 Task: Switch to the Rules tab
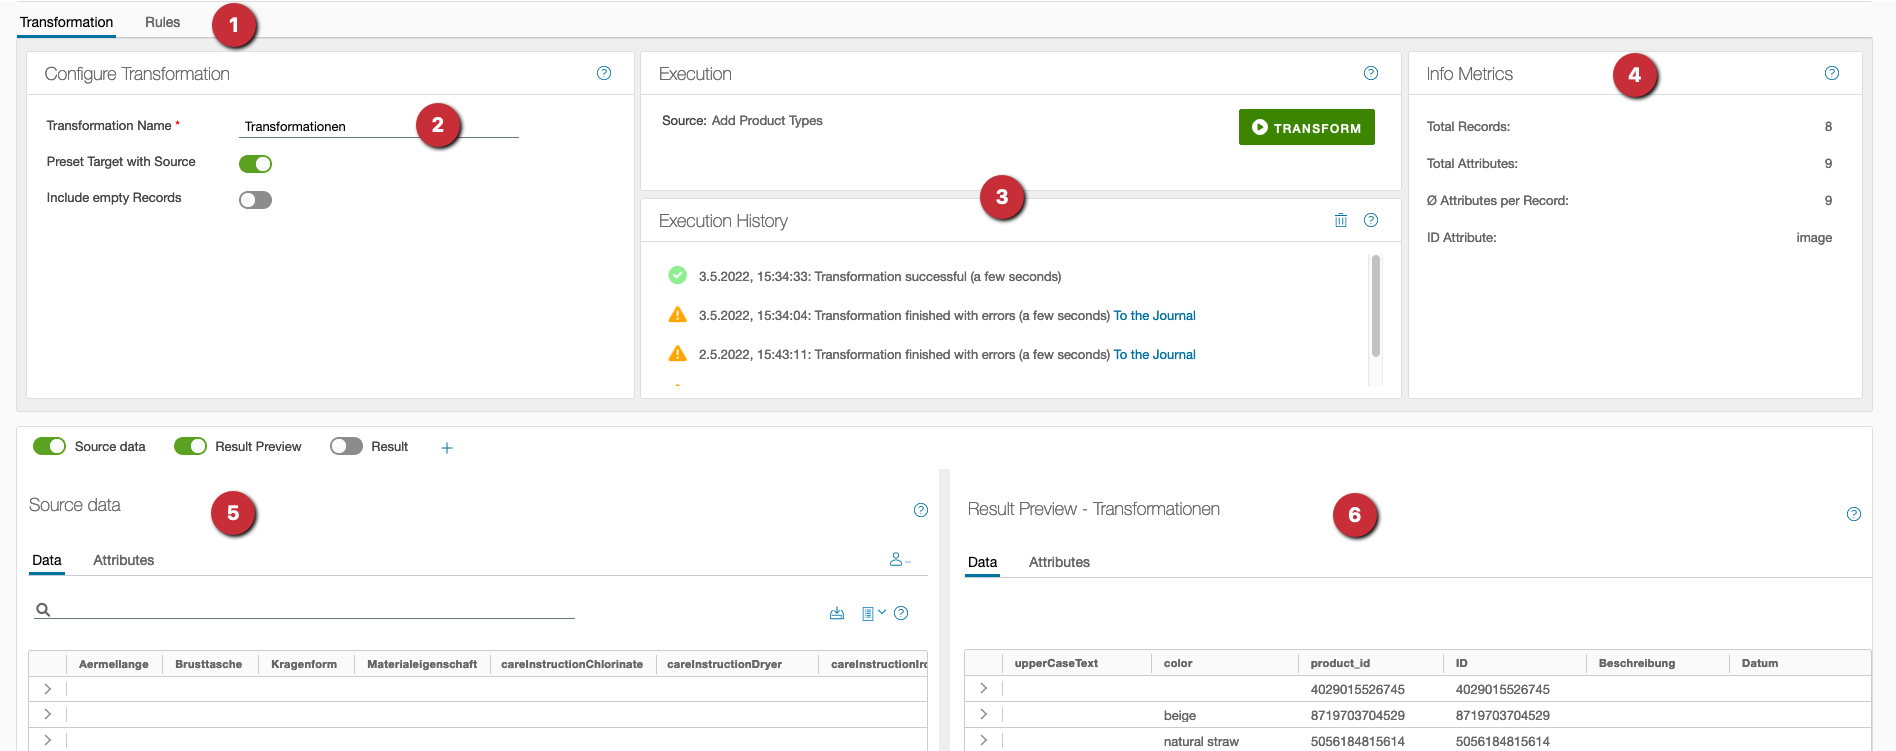(162, 22)
